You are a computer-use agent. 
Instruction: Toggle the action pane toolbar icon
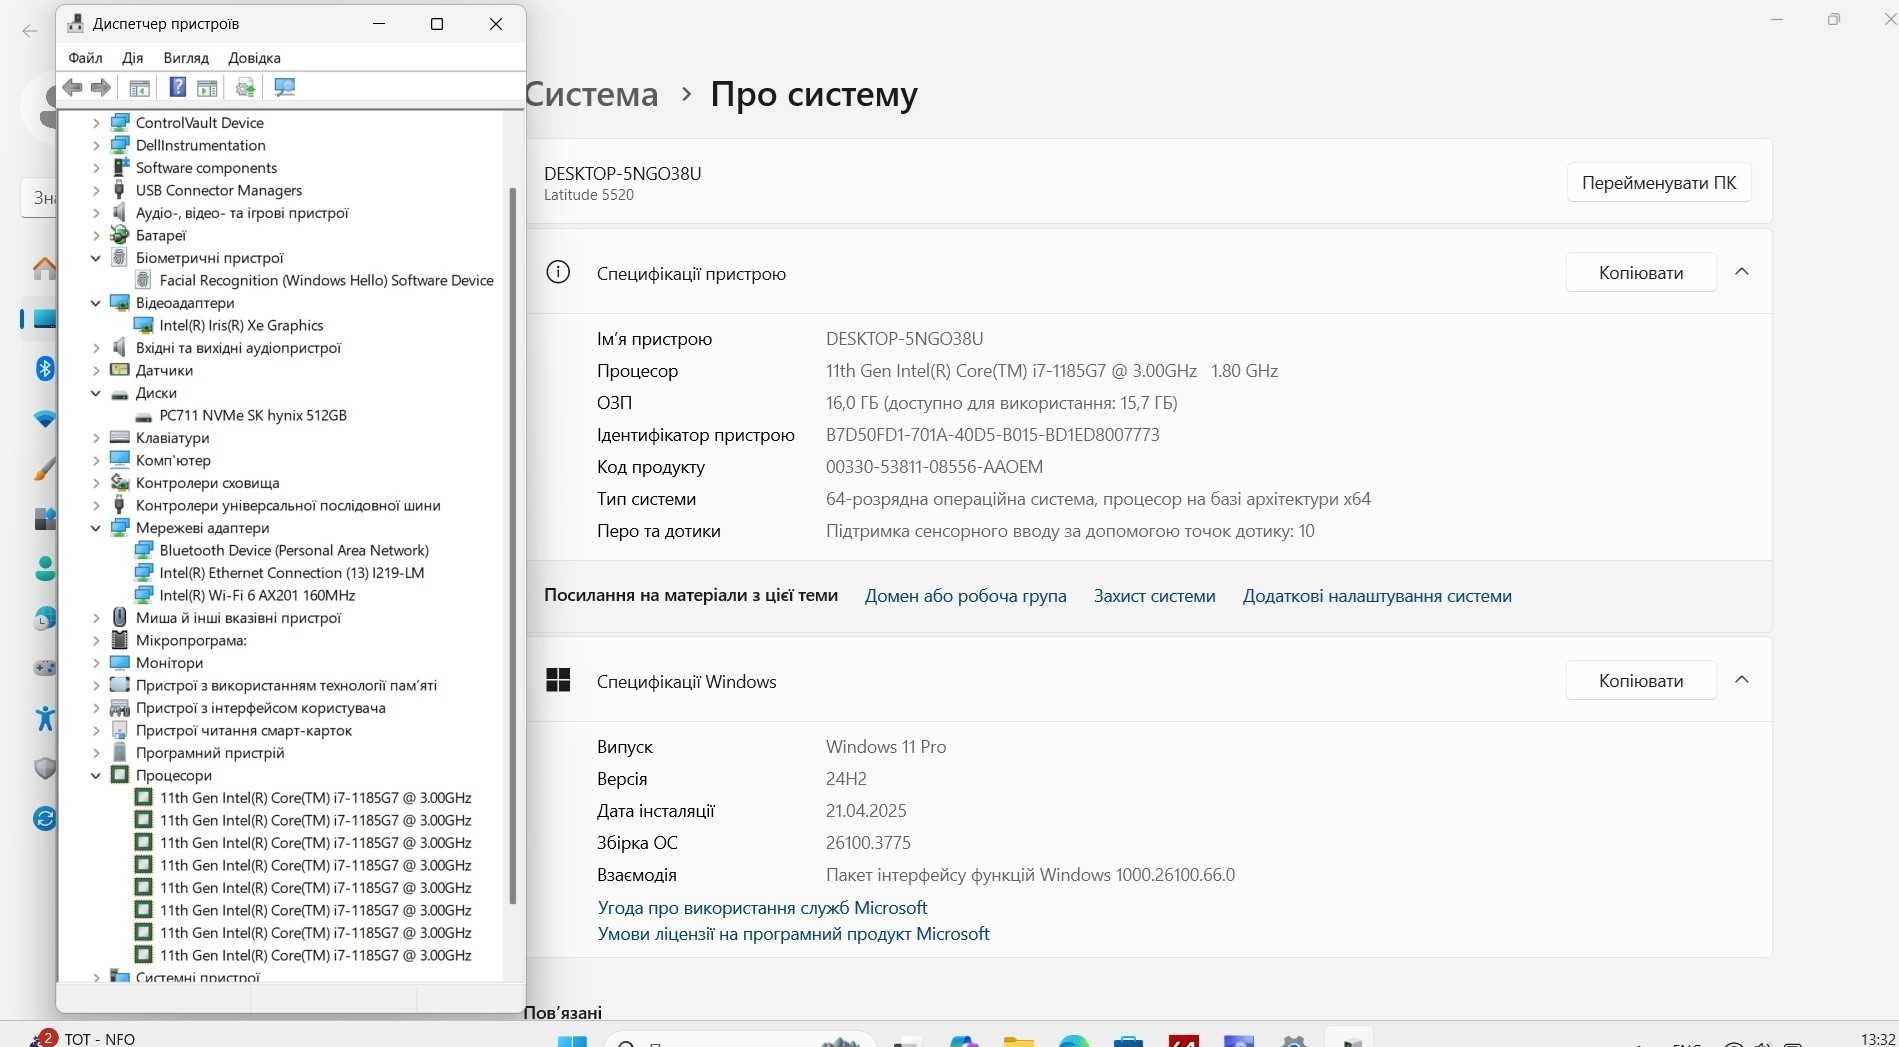pos(207,88)
